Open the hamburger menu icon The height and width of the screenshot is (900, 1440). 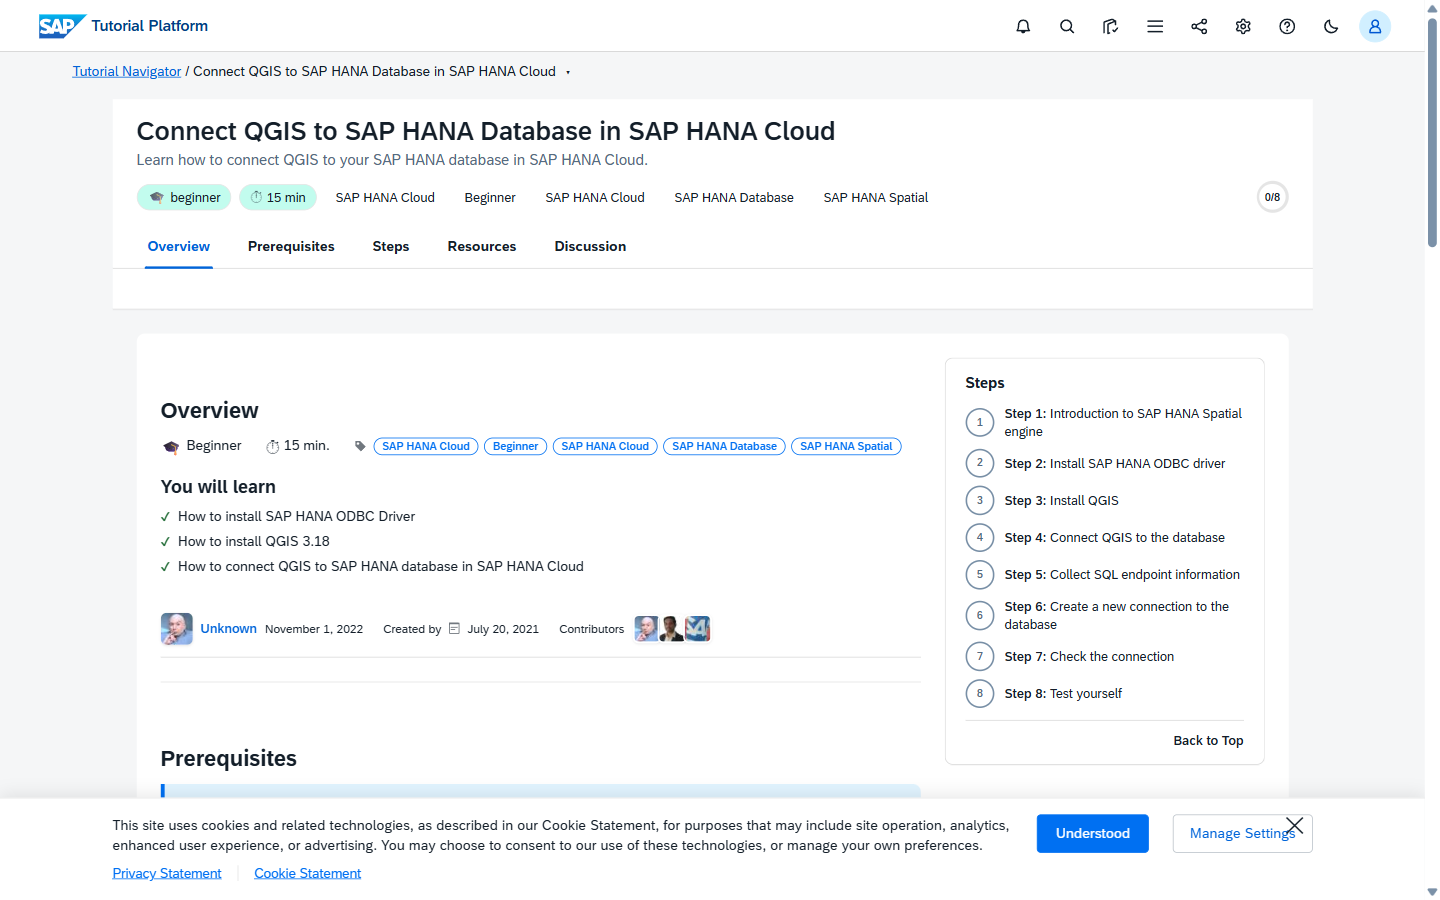[1155, 26]
